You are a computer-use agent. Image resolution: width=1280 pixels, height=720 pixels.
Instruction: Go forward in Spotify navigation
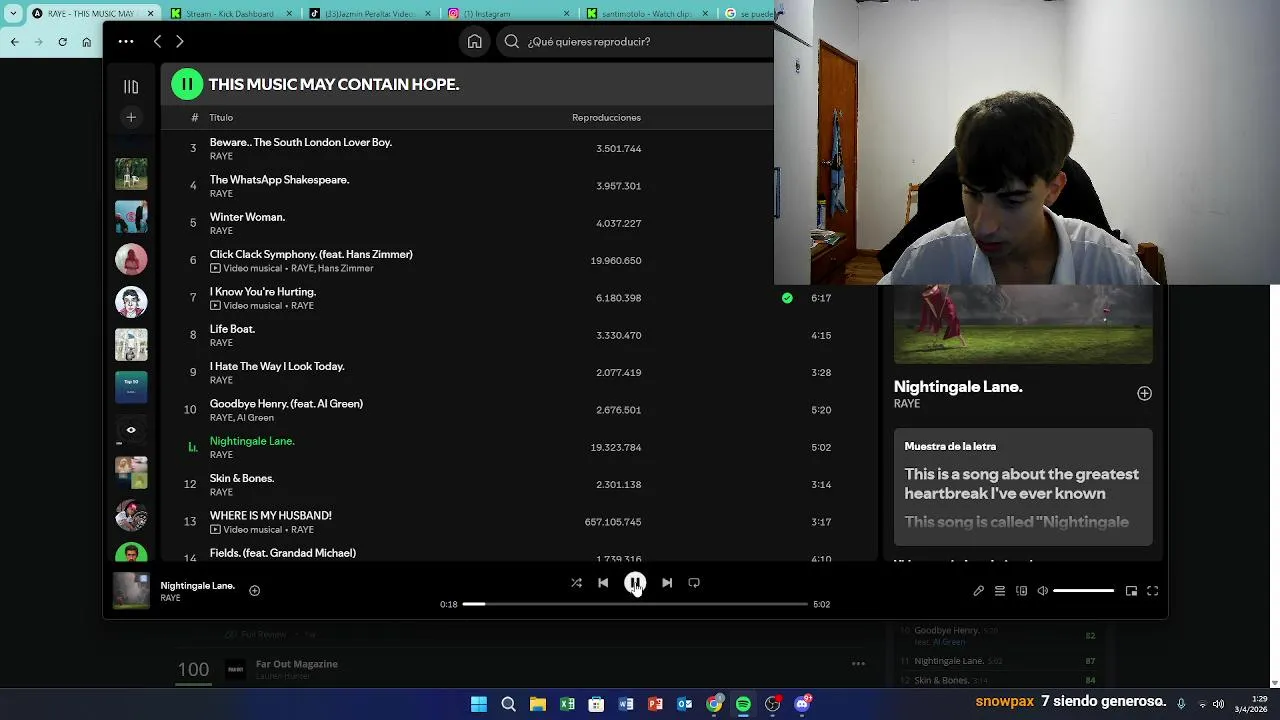180,41
